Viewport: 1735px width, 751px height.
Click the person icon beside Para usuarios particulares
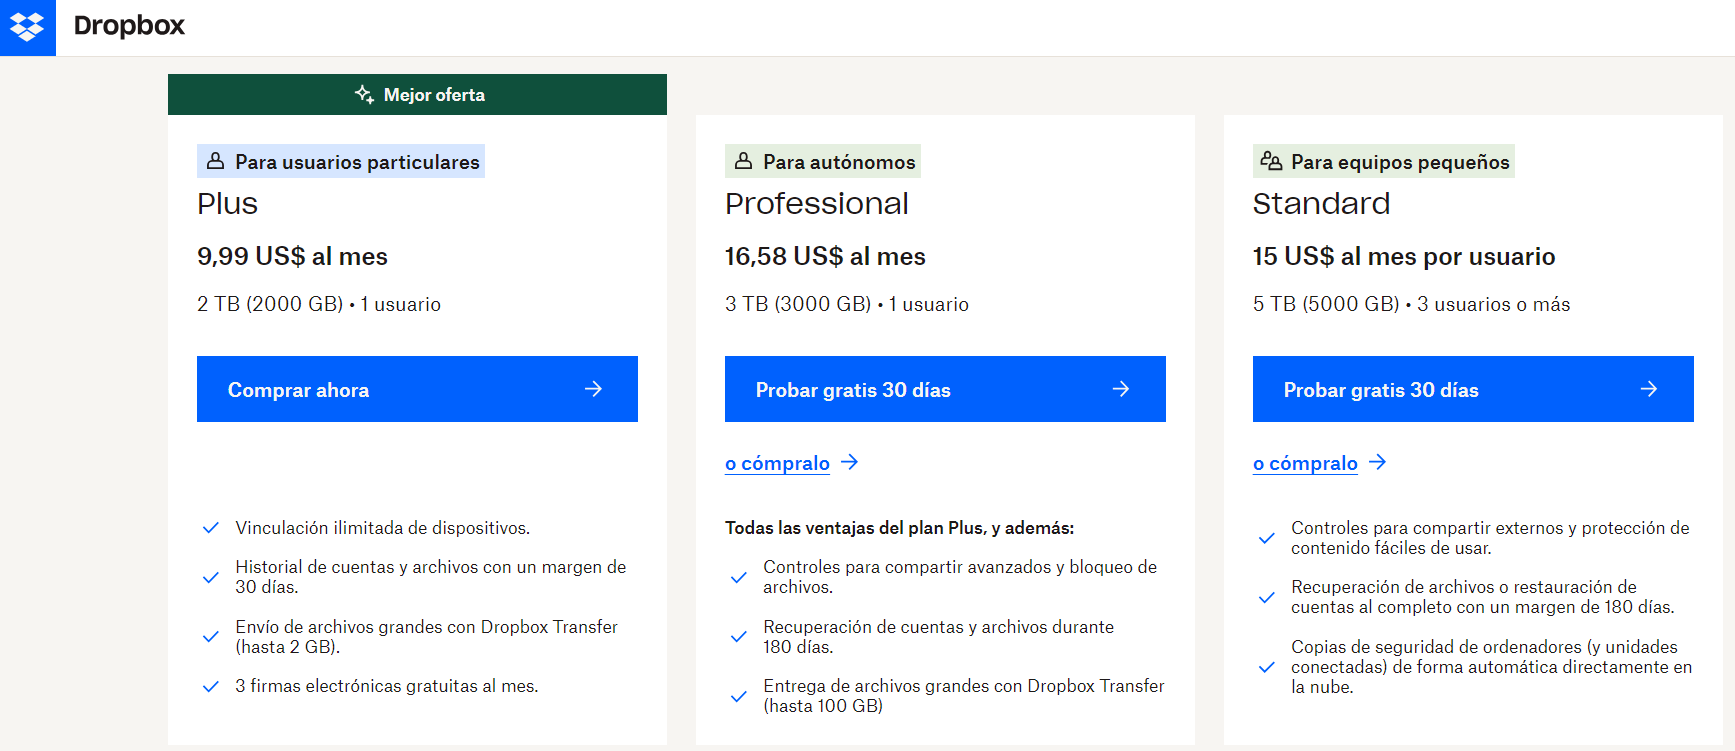[215, 161]
